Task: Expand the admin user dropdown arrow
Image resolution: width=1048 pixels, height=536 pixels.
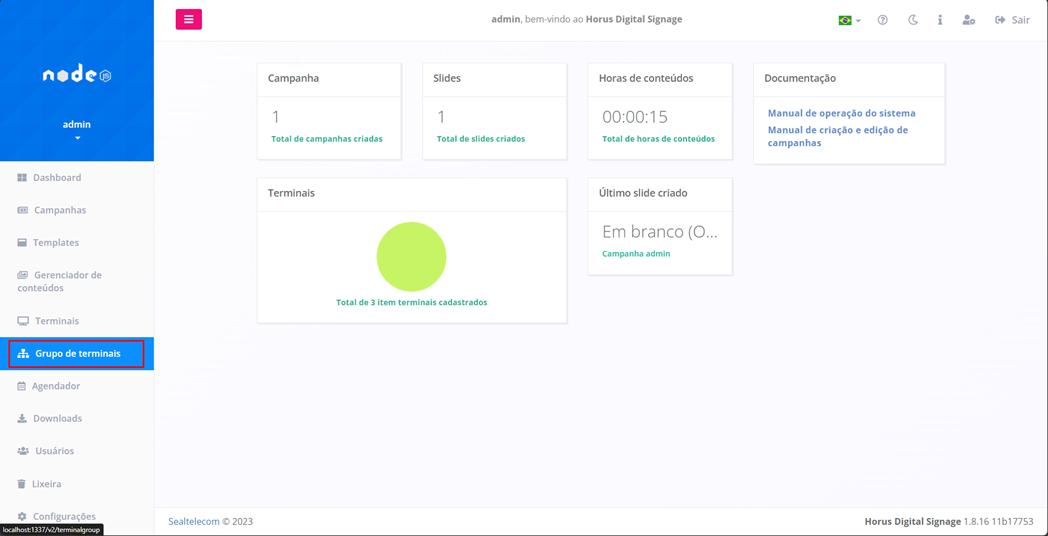Action: (77, 138)
